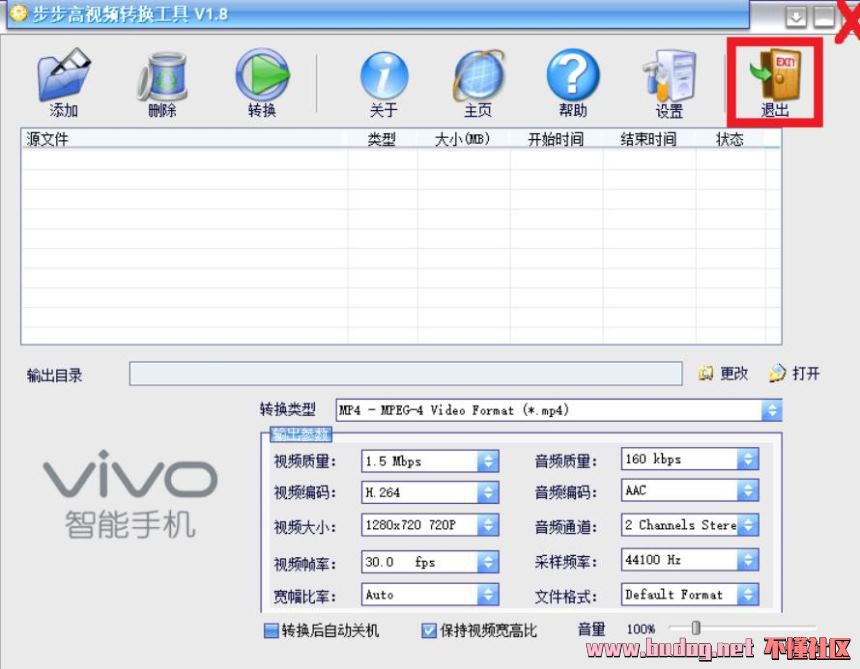Expand the 音频编码 AAC dropdown
860x669 pixels.
coord(748,492)
